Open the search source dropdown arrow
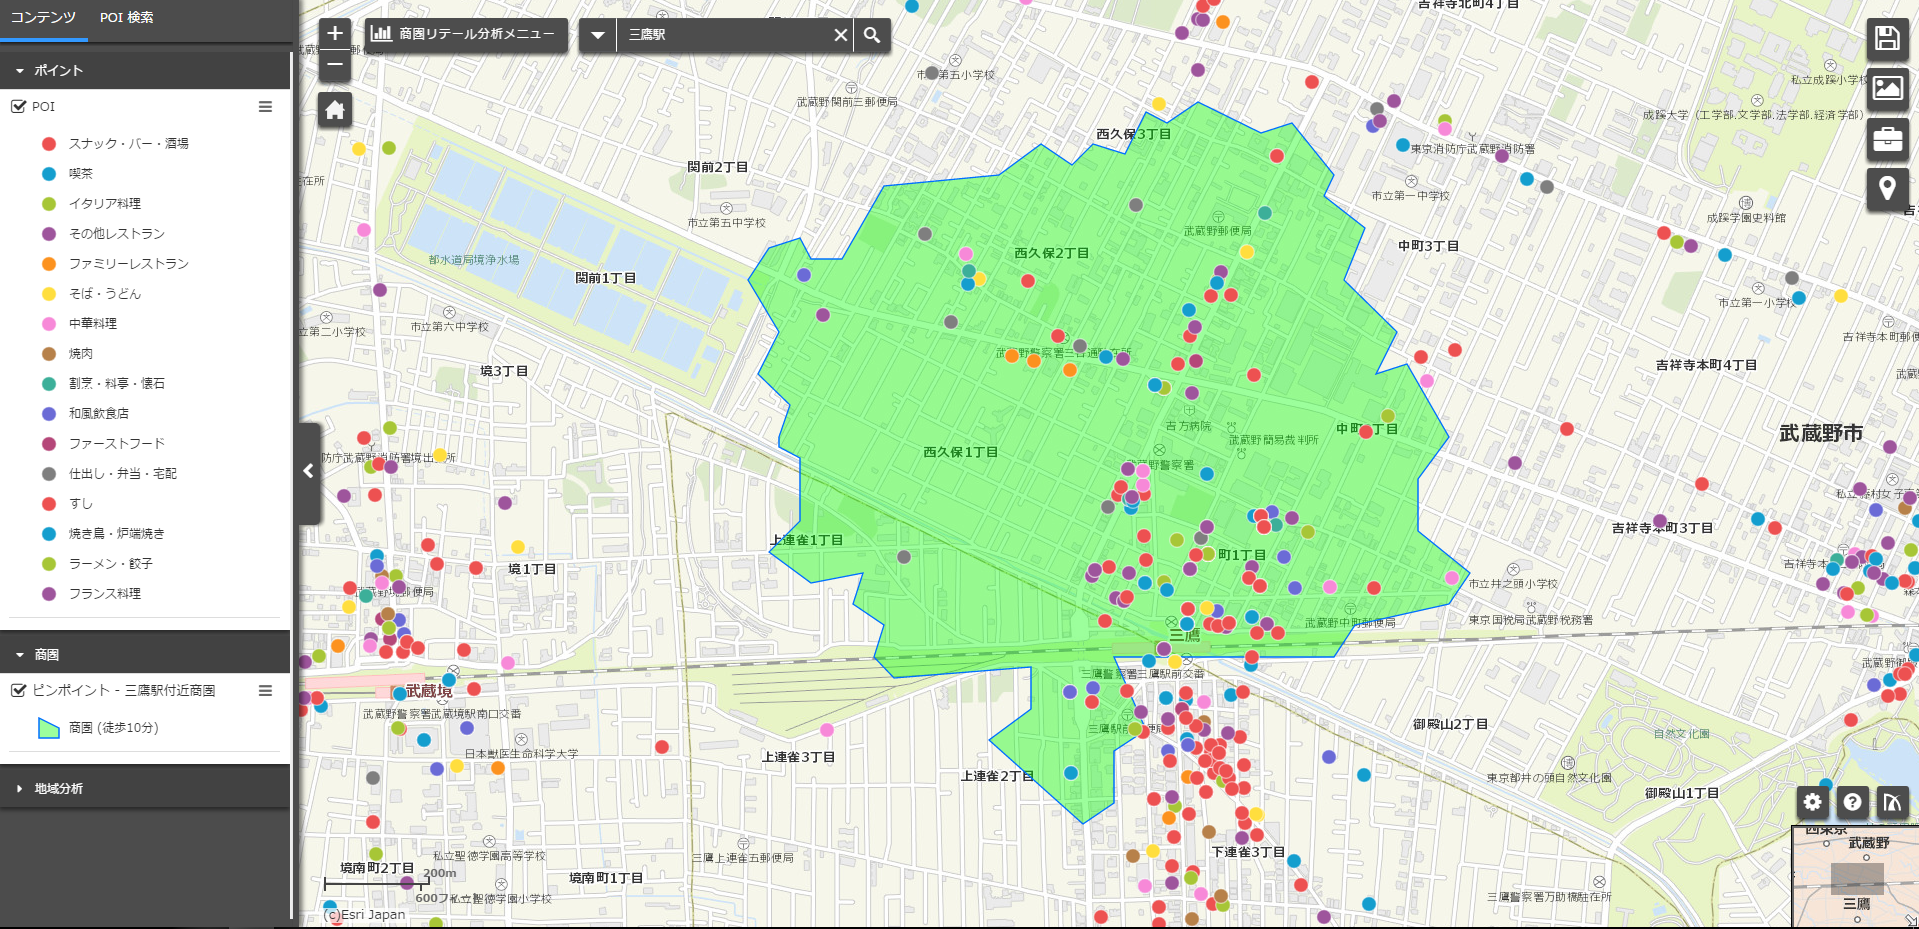The height and width of the screenshot is (929, 1919). 597,35
